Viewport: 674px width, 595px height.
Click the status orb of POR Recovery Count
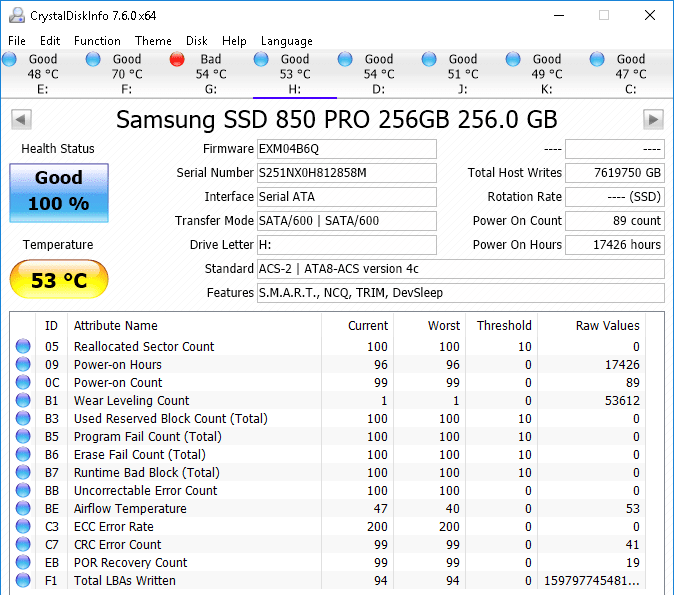pos(23,562)
